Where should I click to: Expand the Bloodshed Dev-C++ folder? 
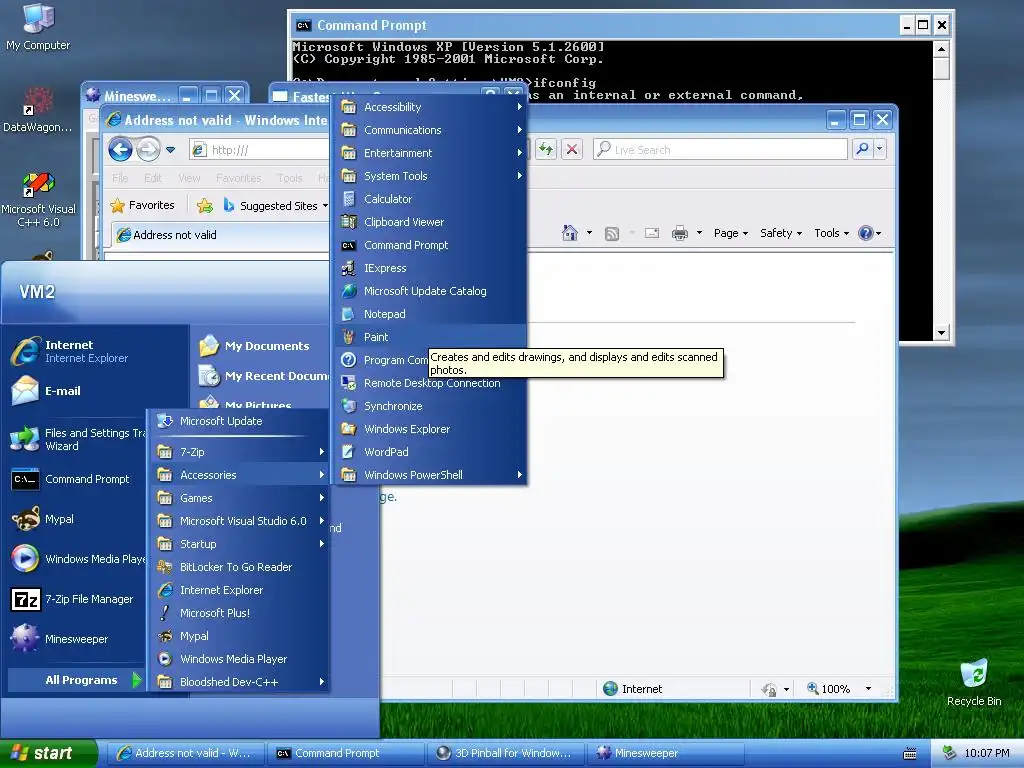point(240,682)
